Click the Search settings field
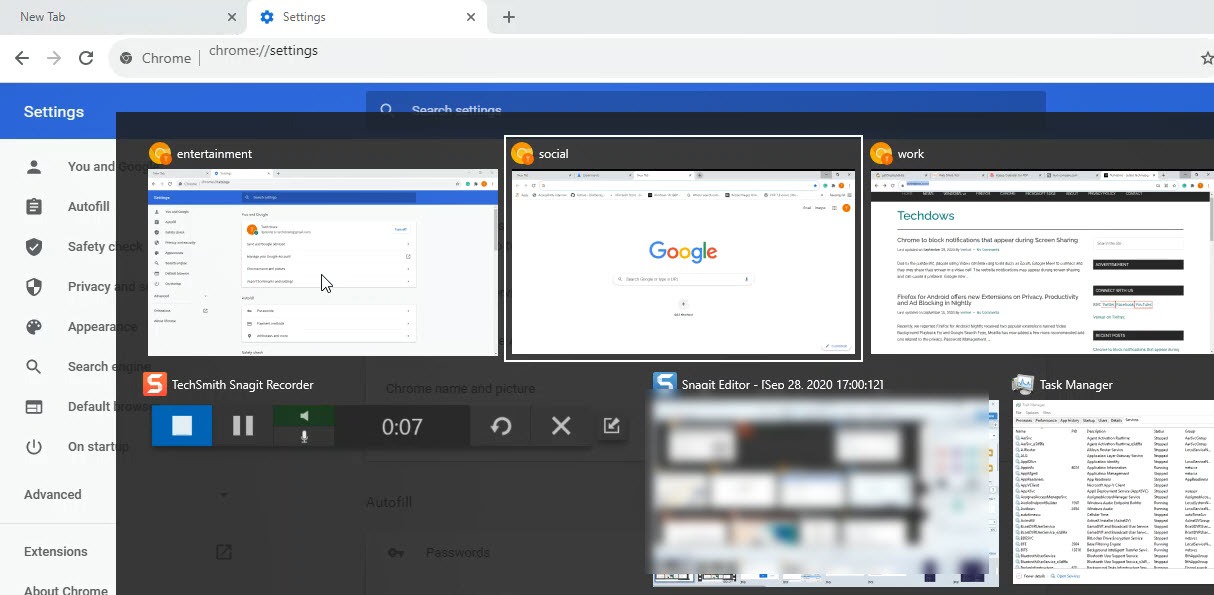 [705, 110]
